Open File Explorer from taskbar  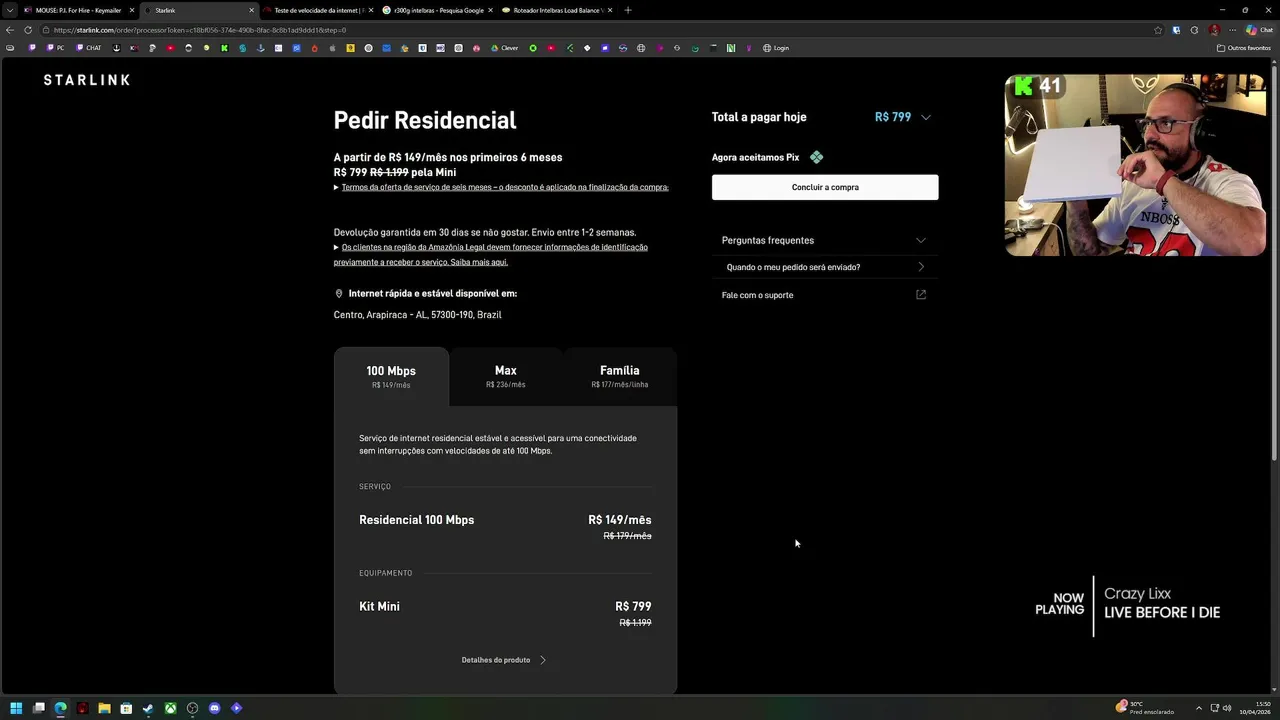[104, 708]
